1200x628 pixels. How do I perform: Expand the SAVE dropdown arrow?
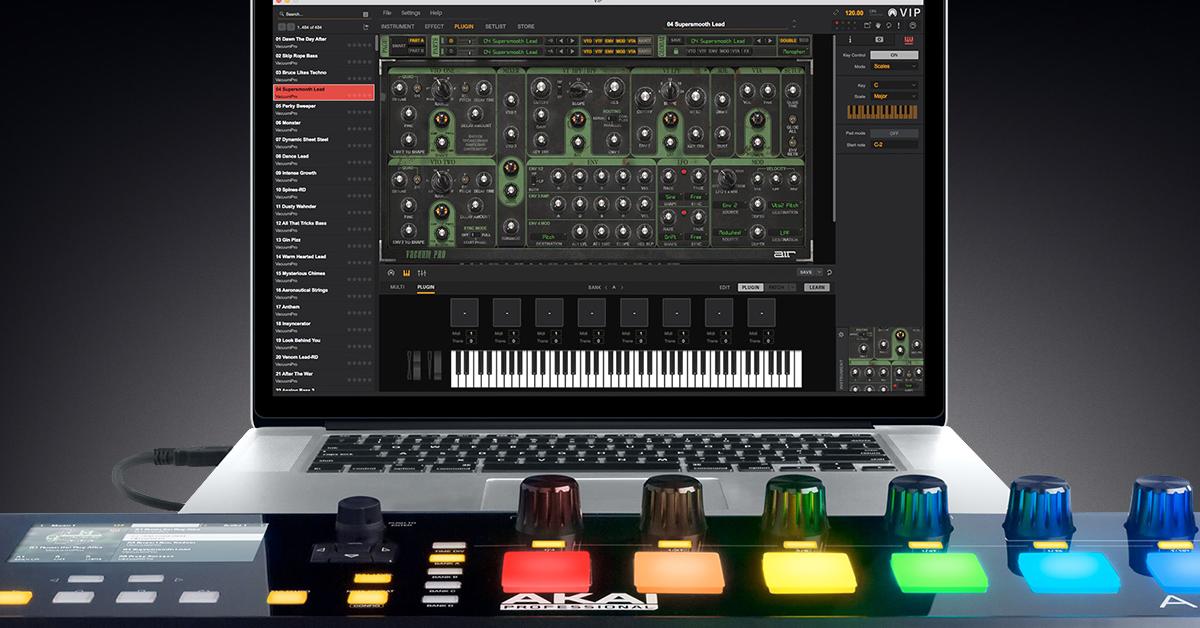tap(818, 272)
